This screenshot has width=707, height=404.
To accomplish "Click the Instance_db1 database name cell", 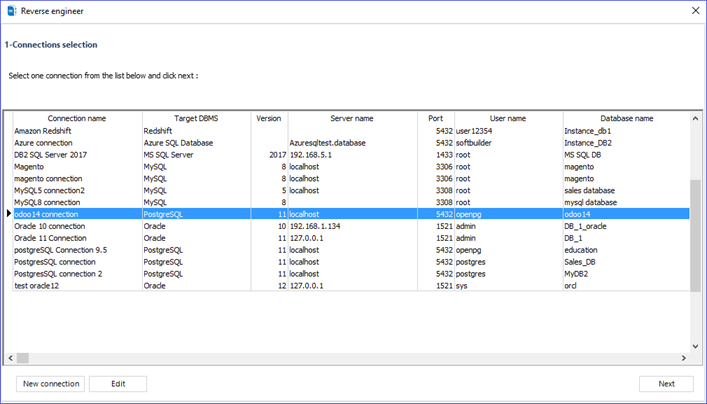I will [626, 131].
